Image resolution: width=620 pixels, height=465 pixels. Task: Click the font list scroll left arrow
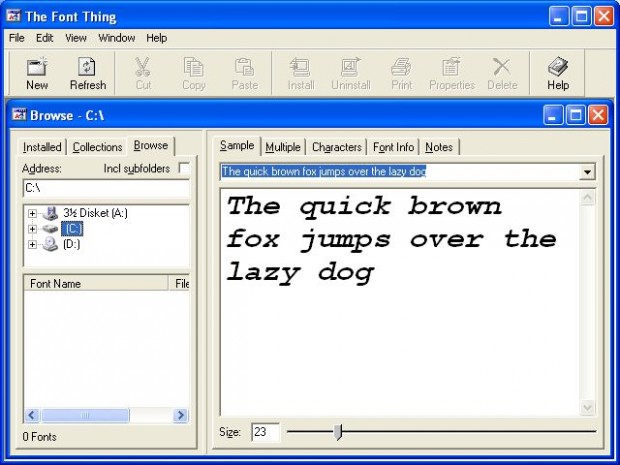pyautogui.click(x=32, y=415)
